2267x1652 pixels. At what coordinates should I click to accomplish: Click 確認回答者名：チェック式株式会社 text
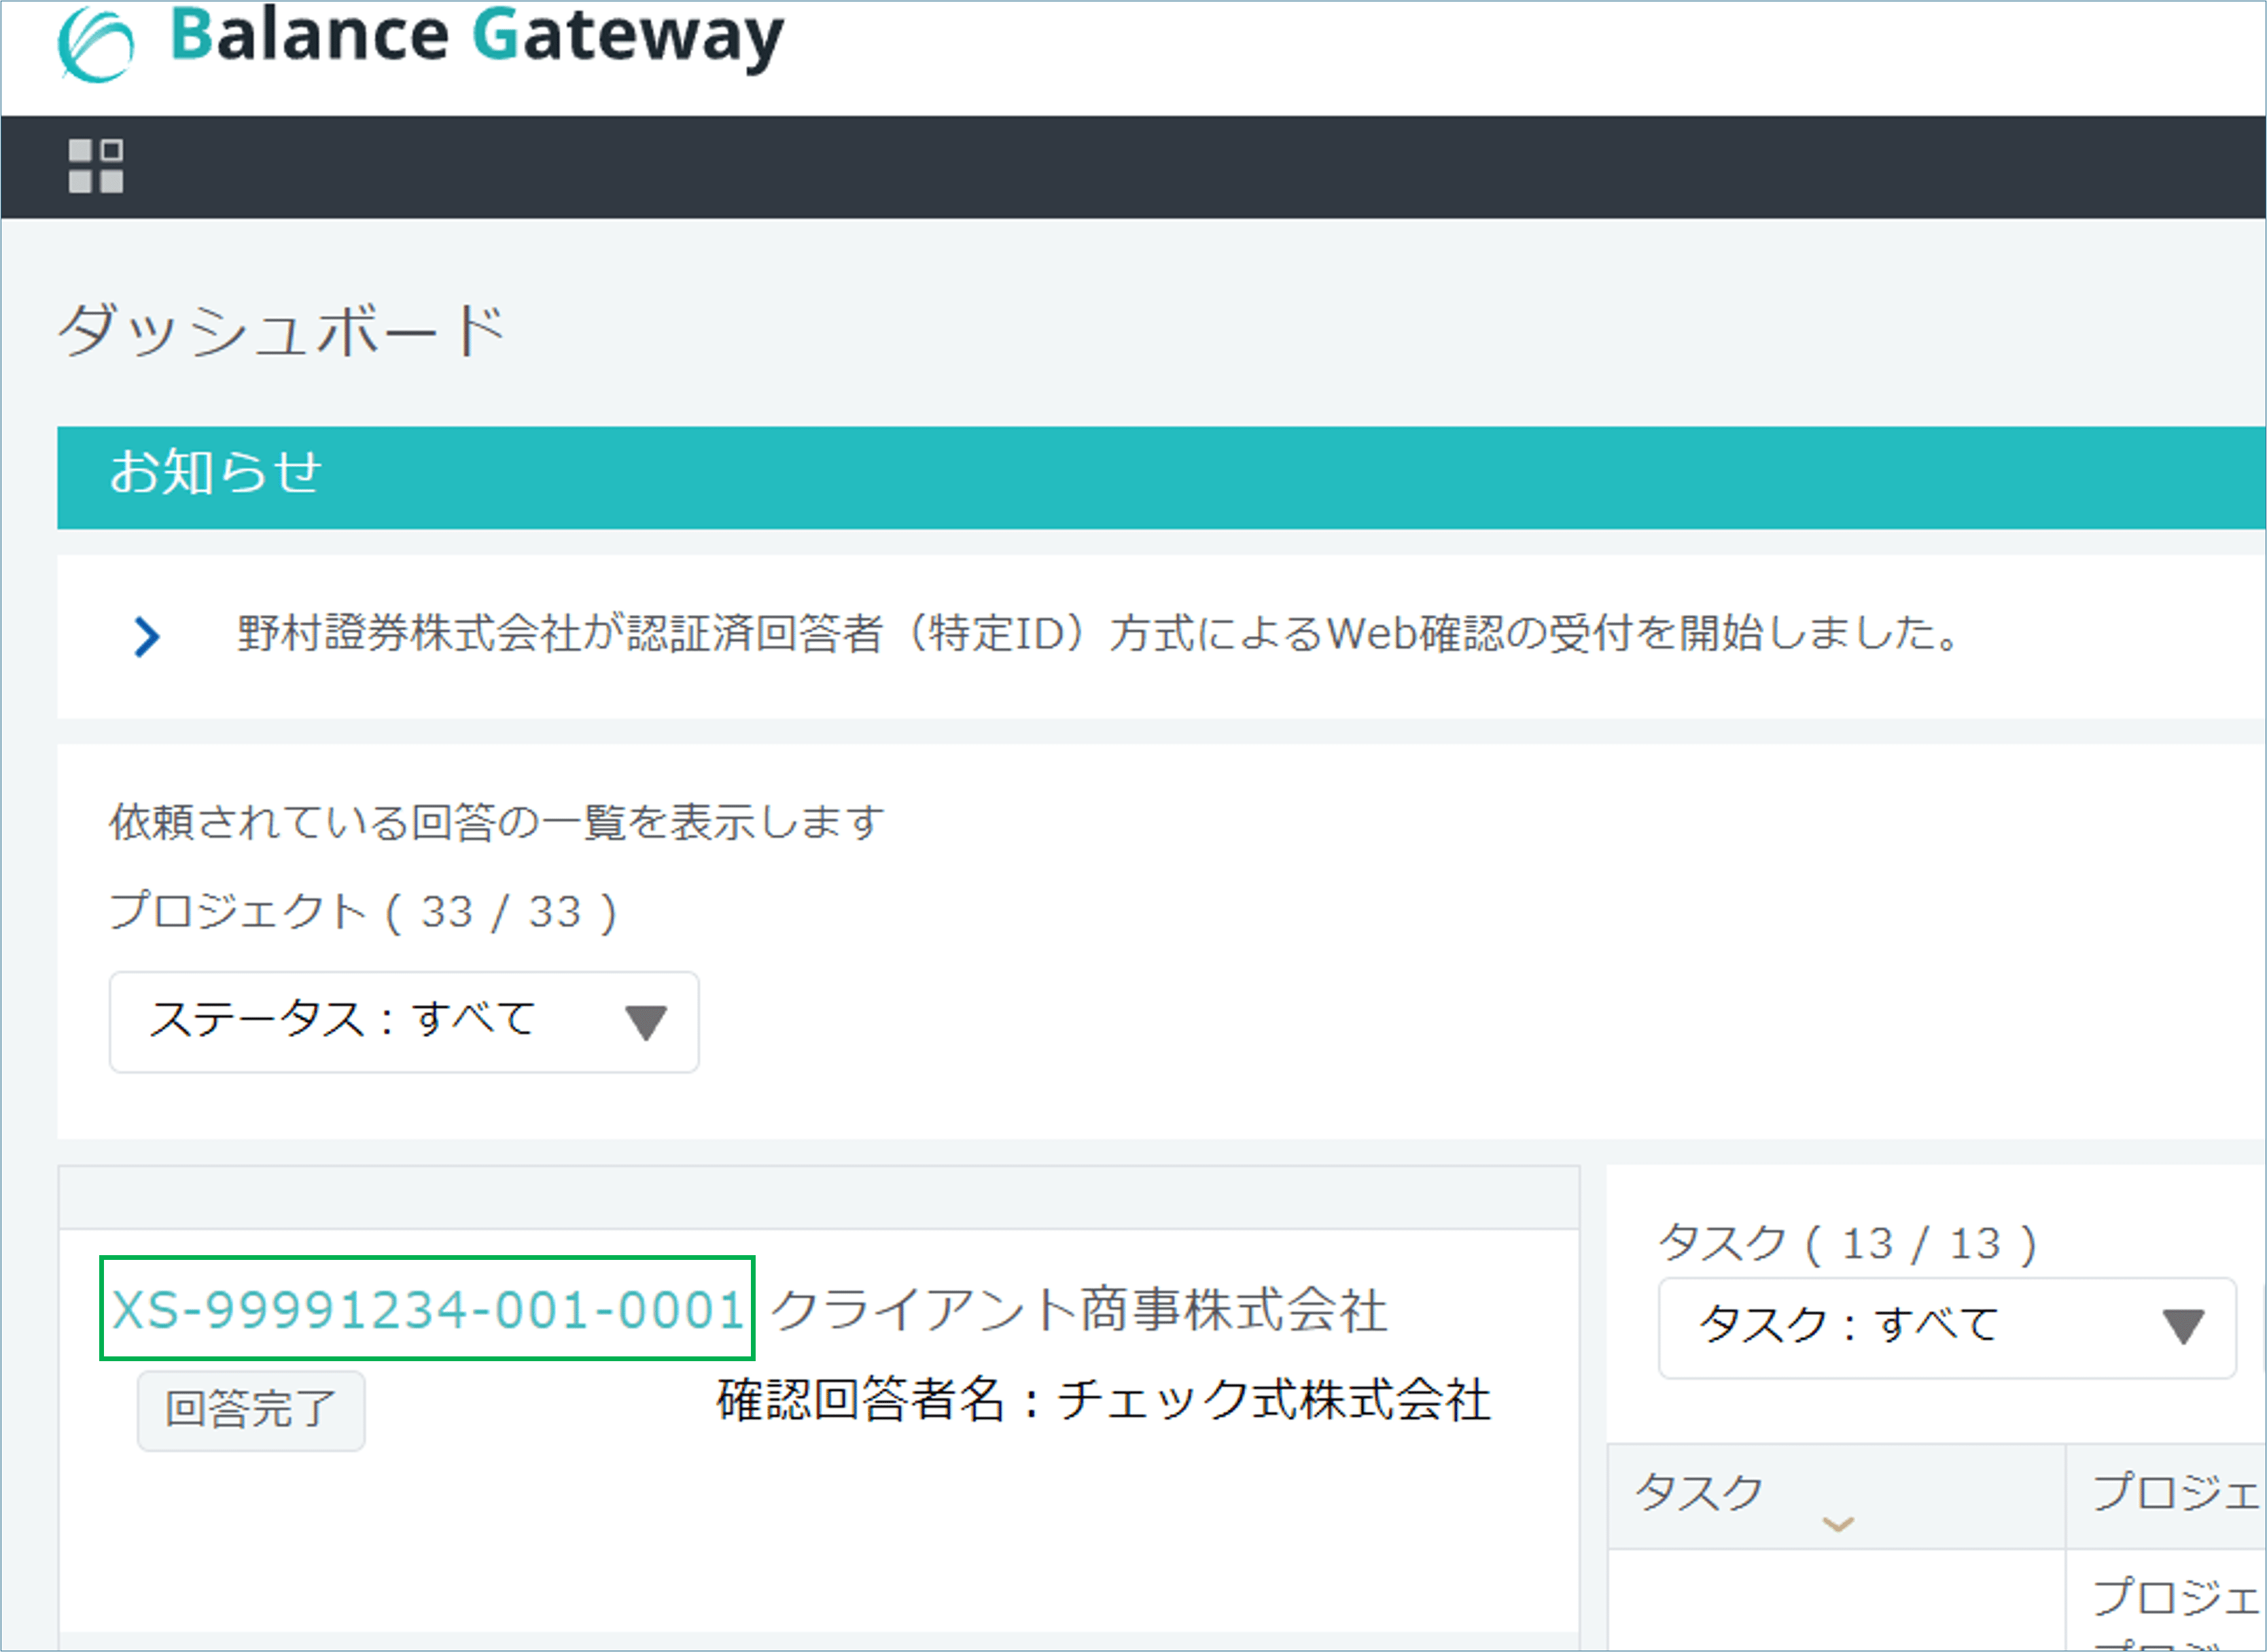[x=1103, y=1399]
